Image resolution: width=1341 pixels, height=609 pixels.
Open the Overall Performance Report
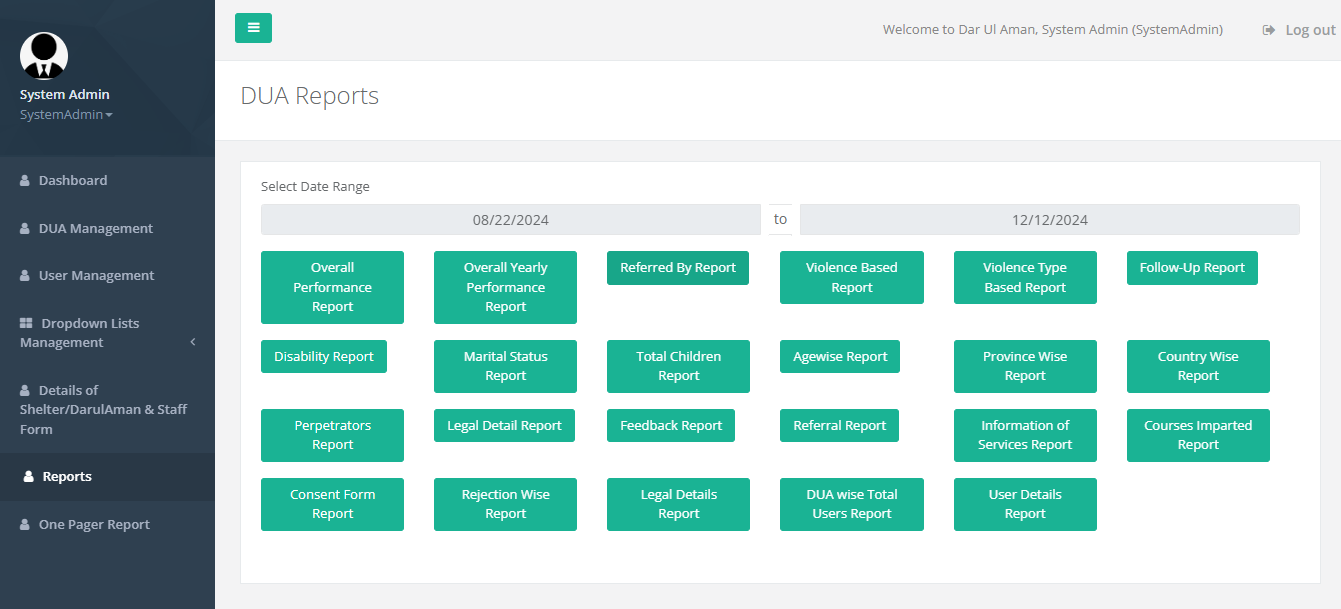(x=332, y=287)
